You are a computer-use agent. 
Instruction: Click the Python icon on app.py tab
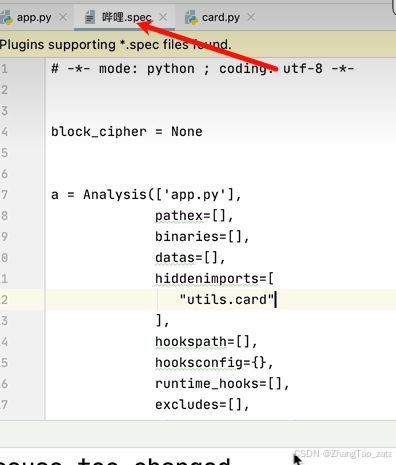click(x=7, y=18)
